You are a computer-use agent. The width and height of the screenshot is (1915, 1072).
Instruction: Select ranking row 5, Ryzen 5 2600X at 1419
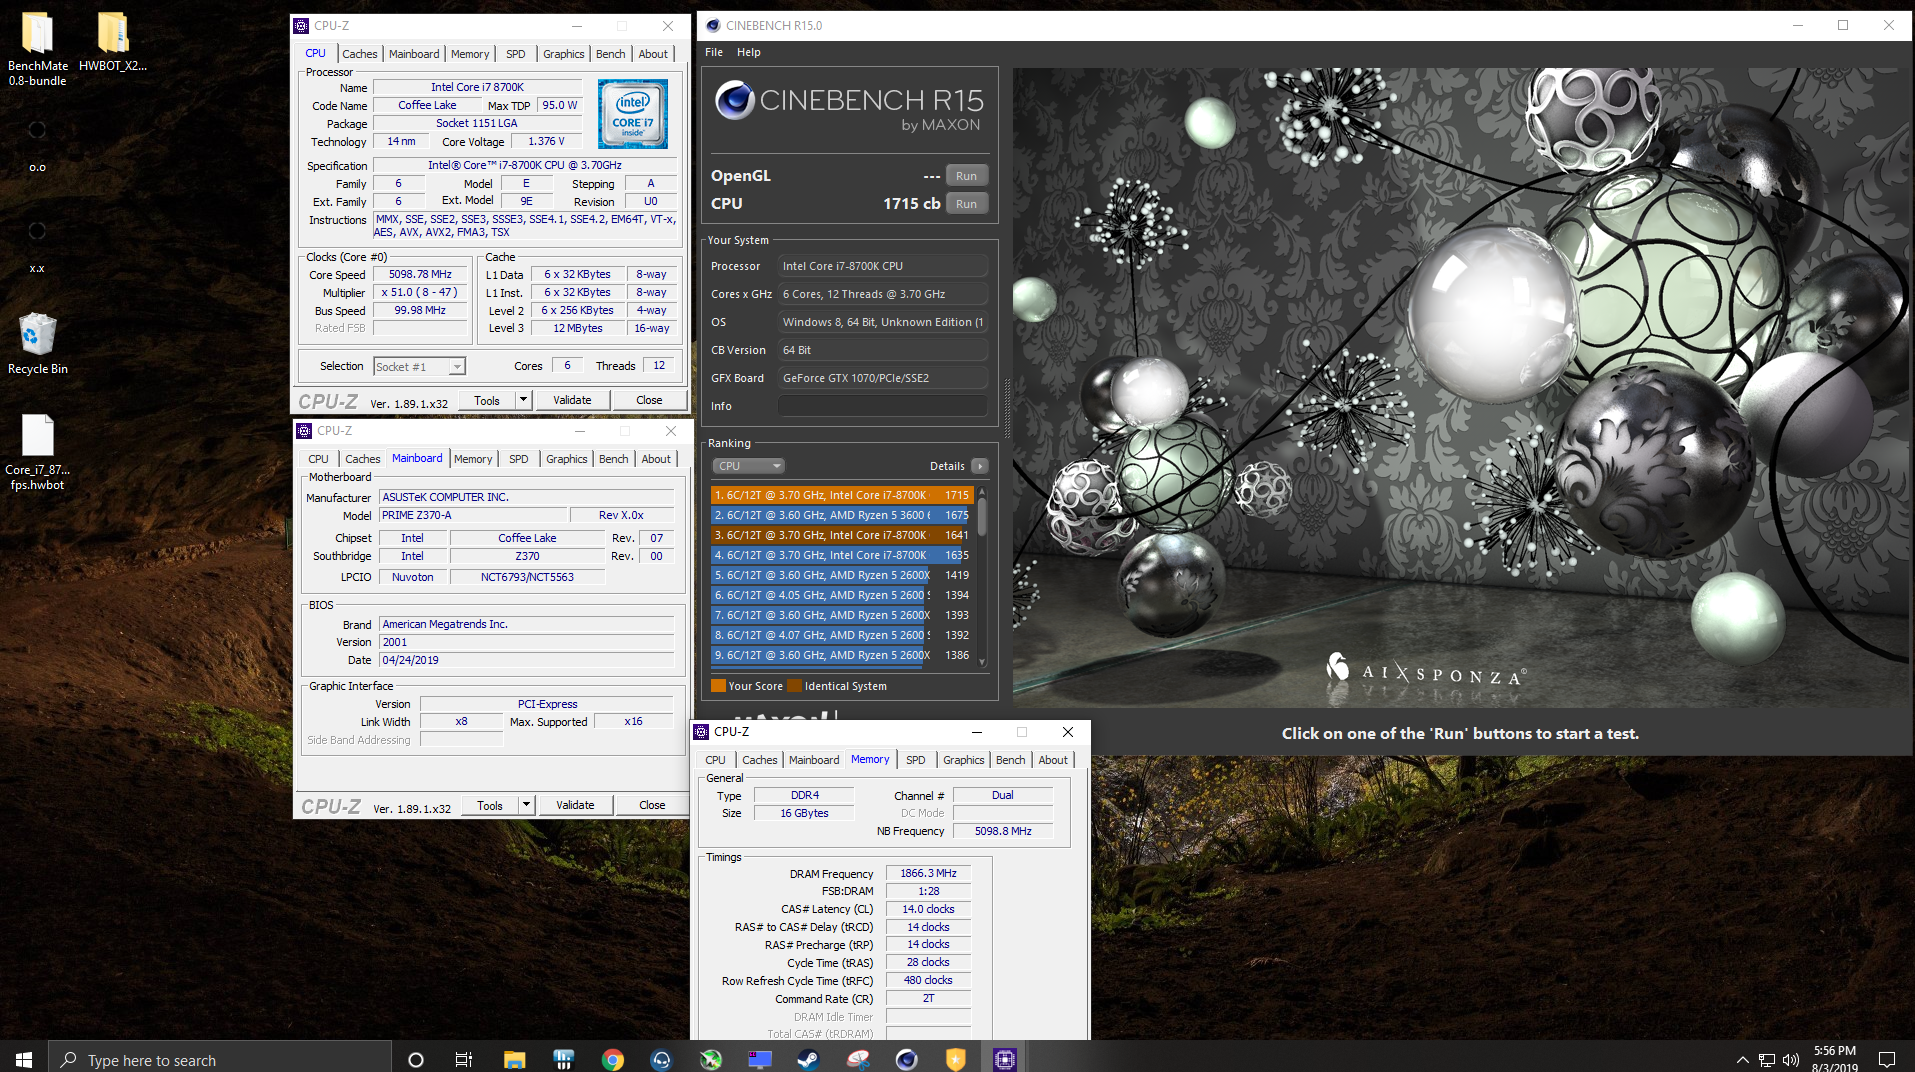pyautogui.click(x=842, y=575)
